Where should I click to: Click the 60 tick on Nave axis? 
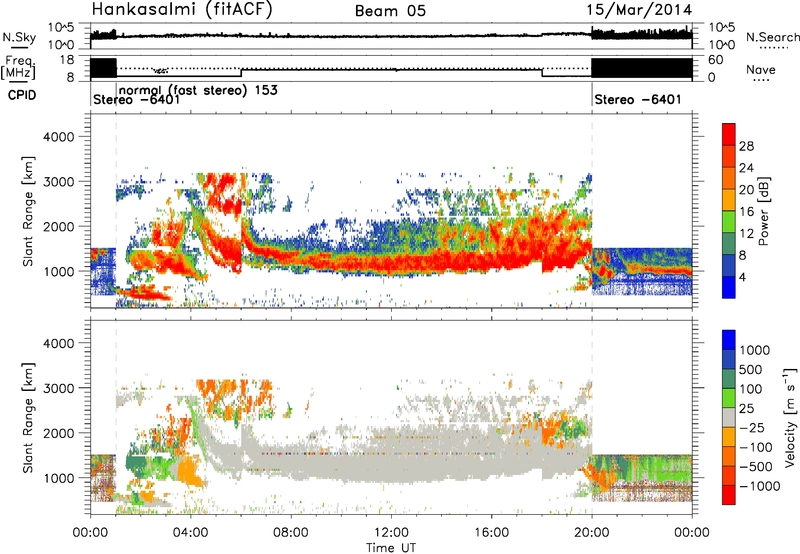point(715,60)
